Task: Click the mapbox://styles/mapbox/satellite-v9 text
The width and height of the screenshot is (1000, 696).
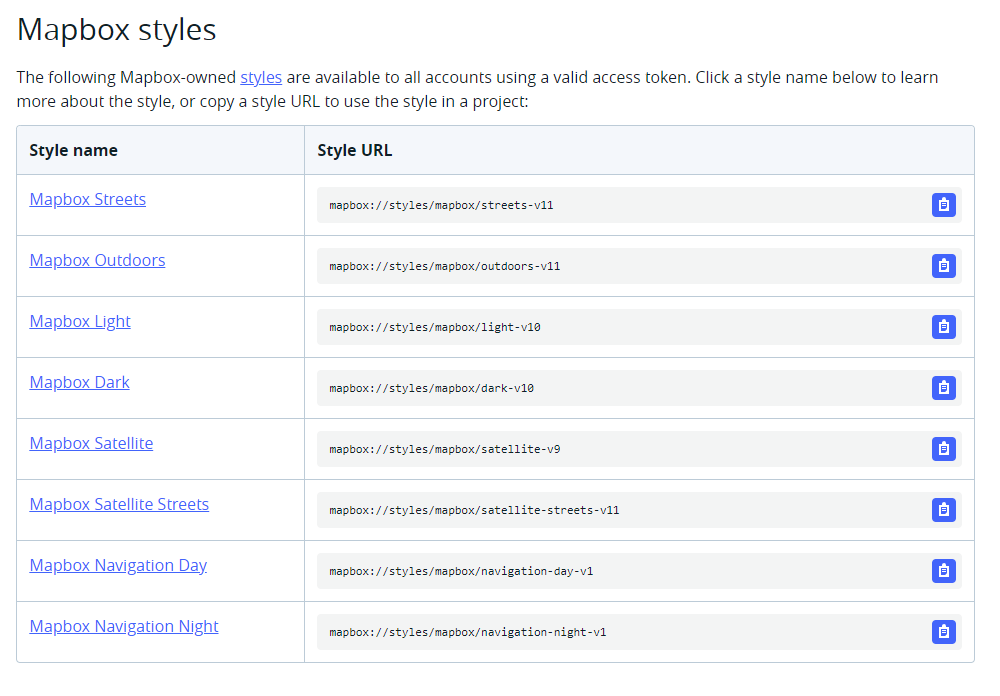Action: (445, 449)
